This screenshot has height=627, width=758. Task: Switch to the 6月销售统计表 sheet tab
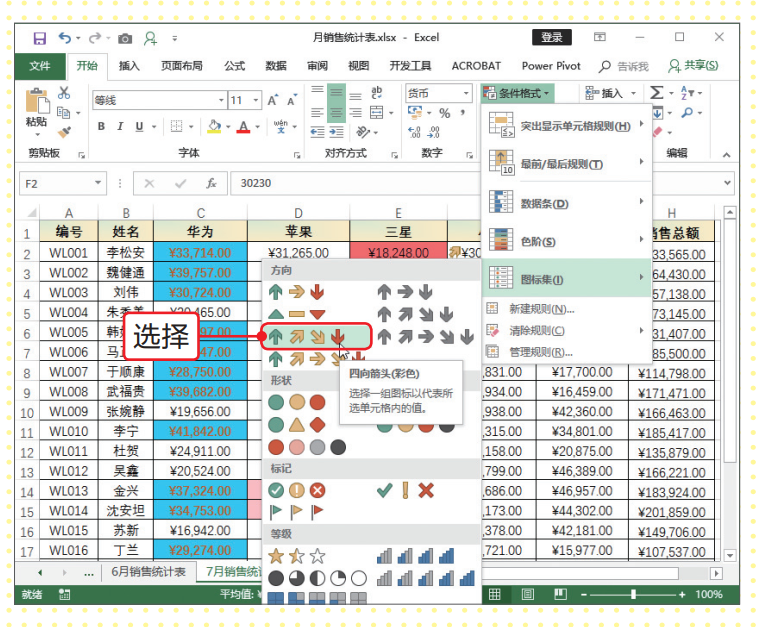[148, 572]
